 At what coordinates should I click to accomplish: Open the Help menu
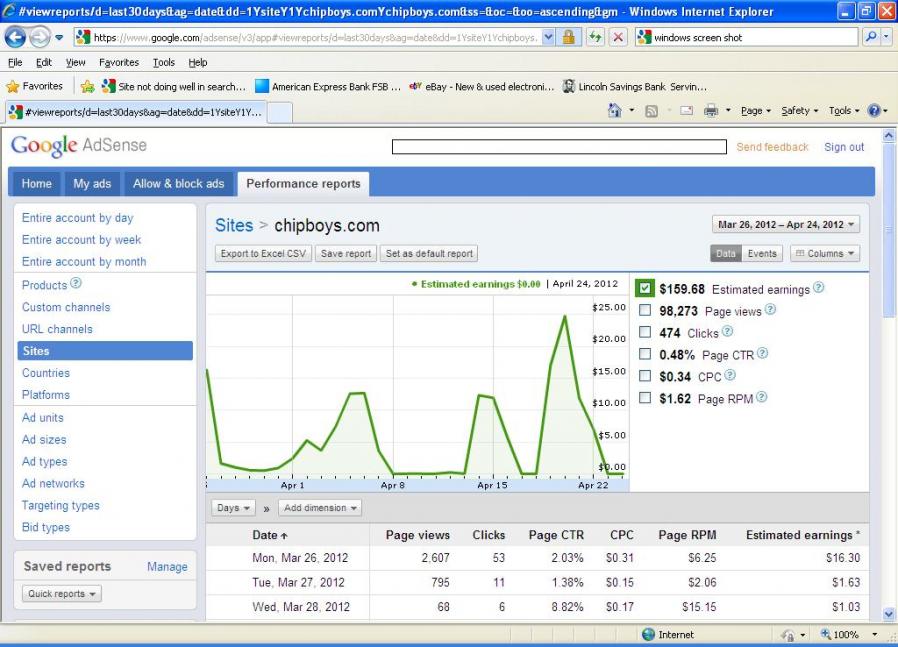tap(198, 62)
